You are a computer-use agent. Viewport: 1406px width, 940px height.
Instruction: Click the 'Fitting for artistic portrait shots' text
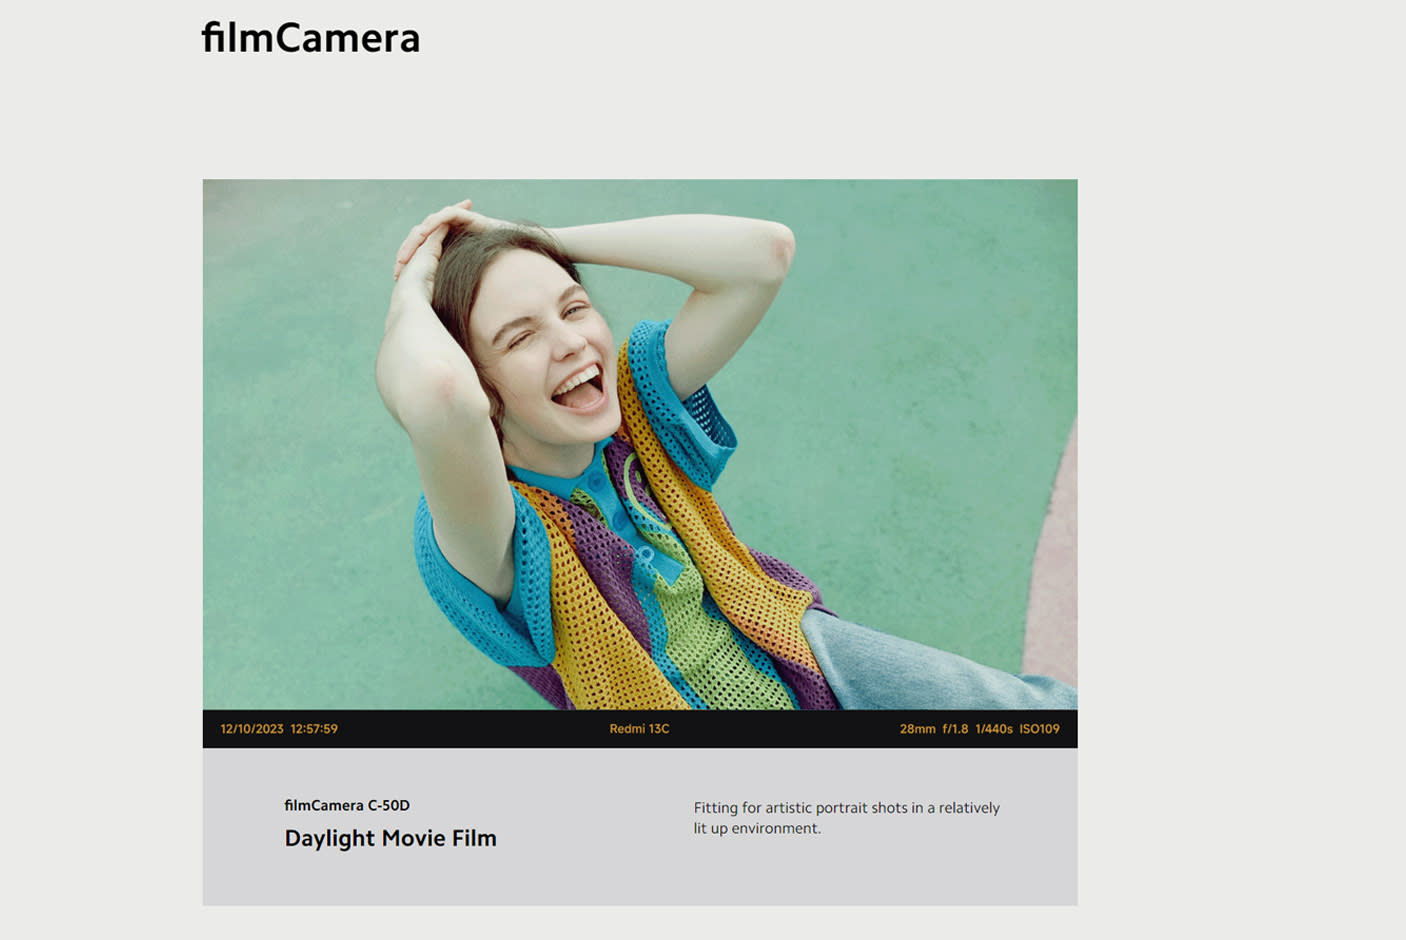coord(846,808)
